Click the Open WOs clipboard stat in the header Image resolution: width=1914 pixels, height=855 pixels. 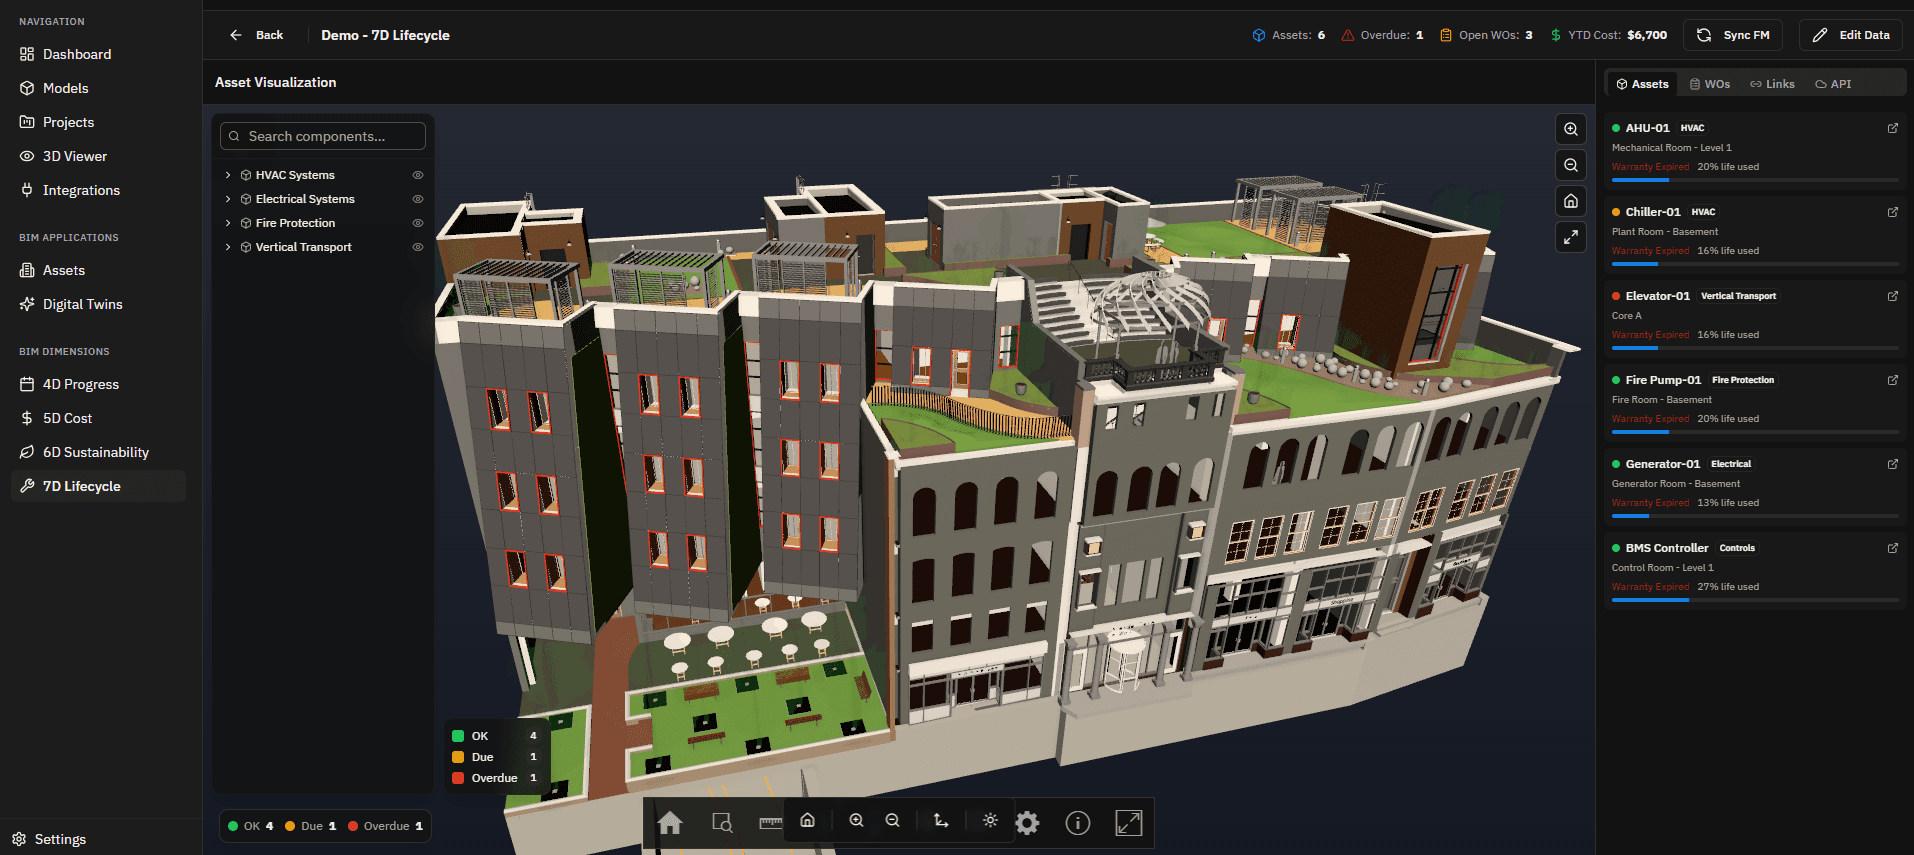(x=1486, y=35)
